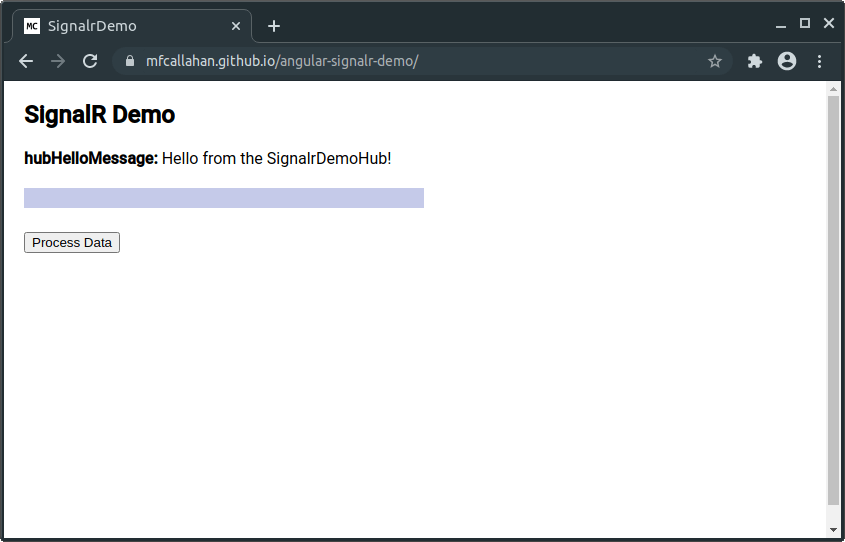Open Chrome's three-dot menu
Image resolution: width=845 pixels, height=542 pixels.
(x=819, y=61)
